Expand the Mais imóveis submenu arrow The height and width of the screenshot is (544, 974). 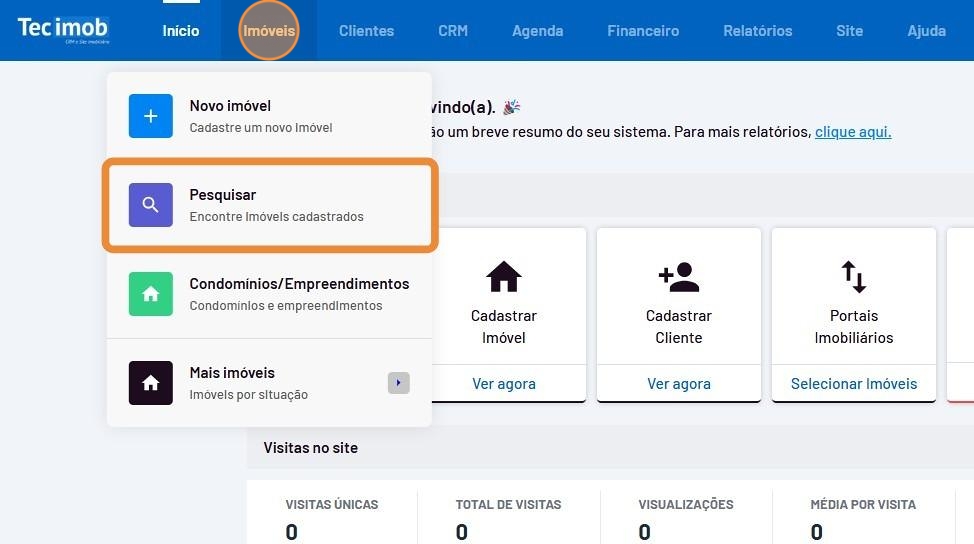398,382
